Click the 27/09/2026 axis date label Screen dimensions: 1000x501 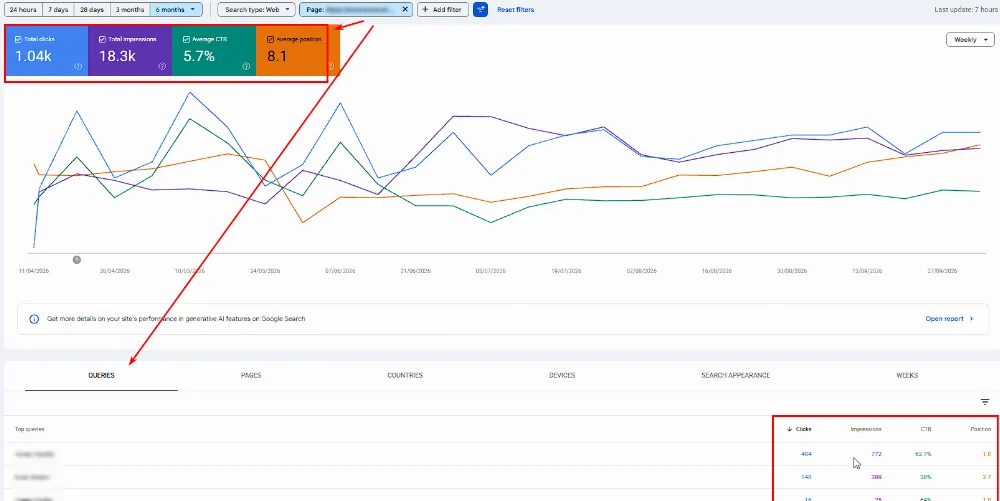(x=943, y=271)
